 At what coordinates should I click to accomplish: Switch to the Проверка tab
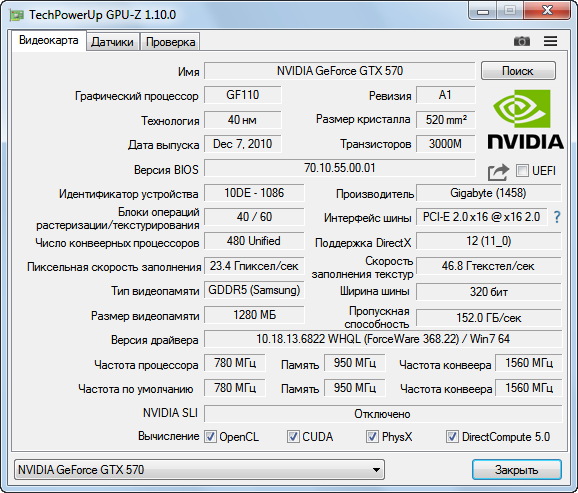click(171, 42)
